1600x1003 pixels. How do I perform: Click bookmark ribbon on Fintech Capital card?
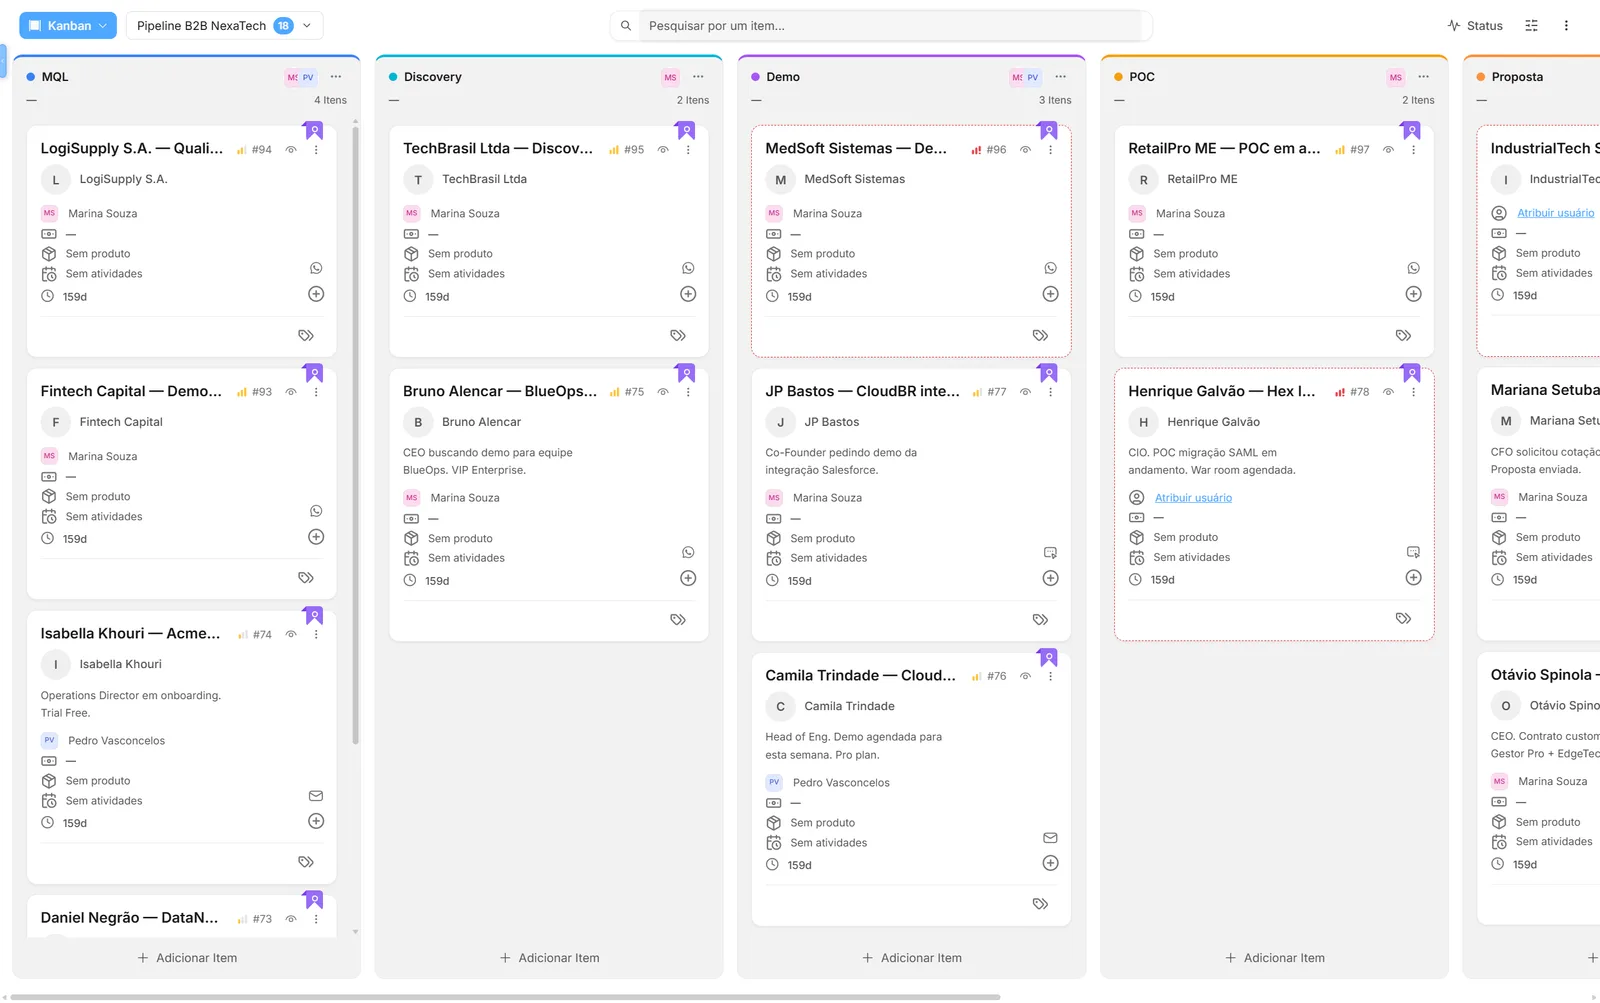pos(313,374)
